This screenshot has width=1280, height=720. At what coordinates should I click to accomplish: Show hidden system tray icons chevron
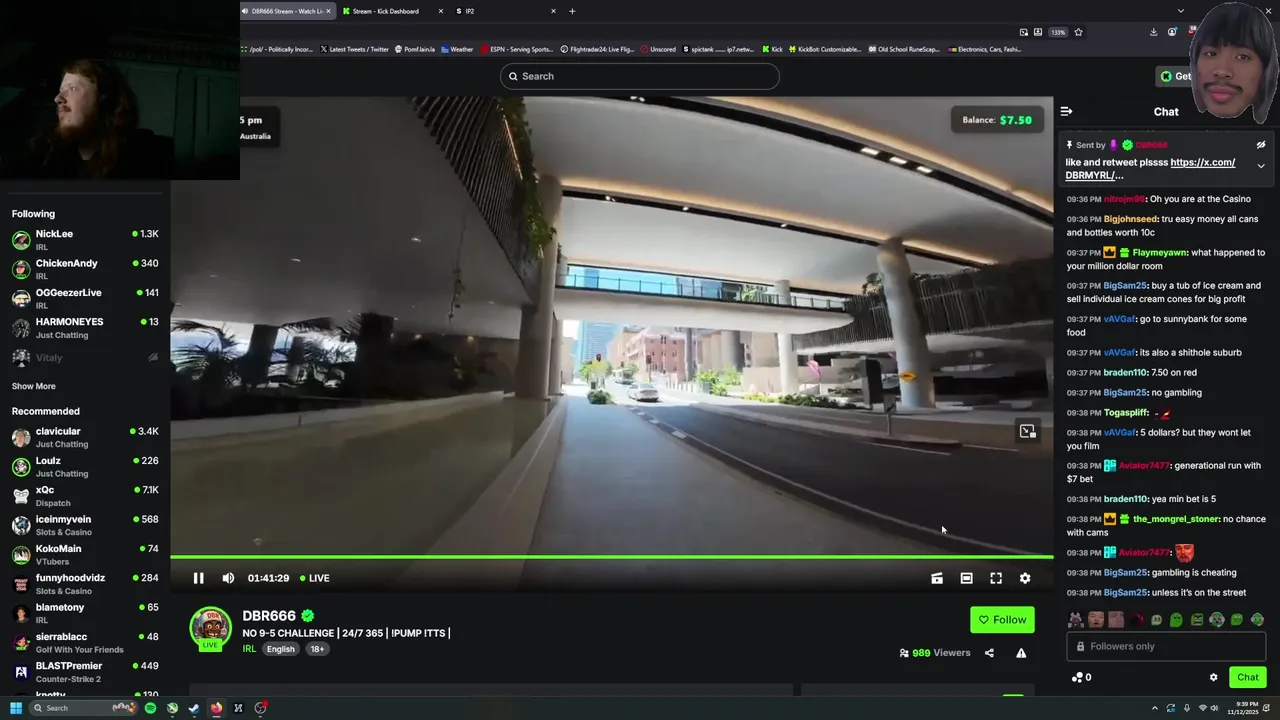[1154, 708]
